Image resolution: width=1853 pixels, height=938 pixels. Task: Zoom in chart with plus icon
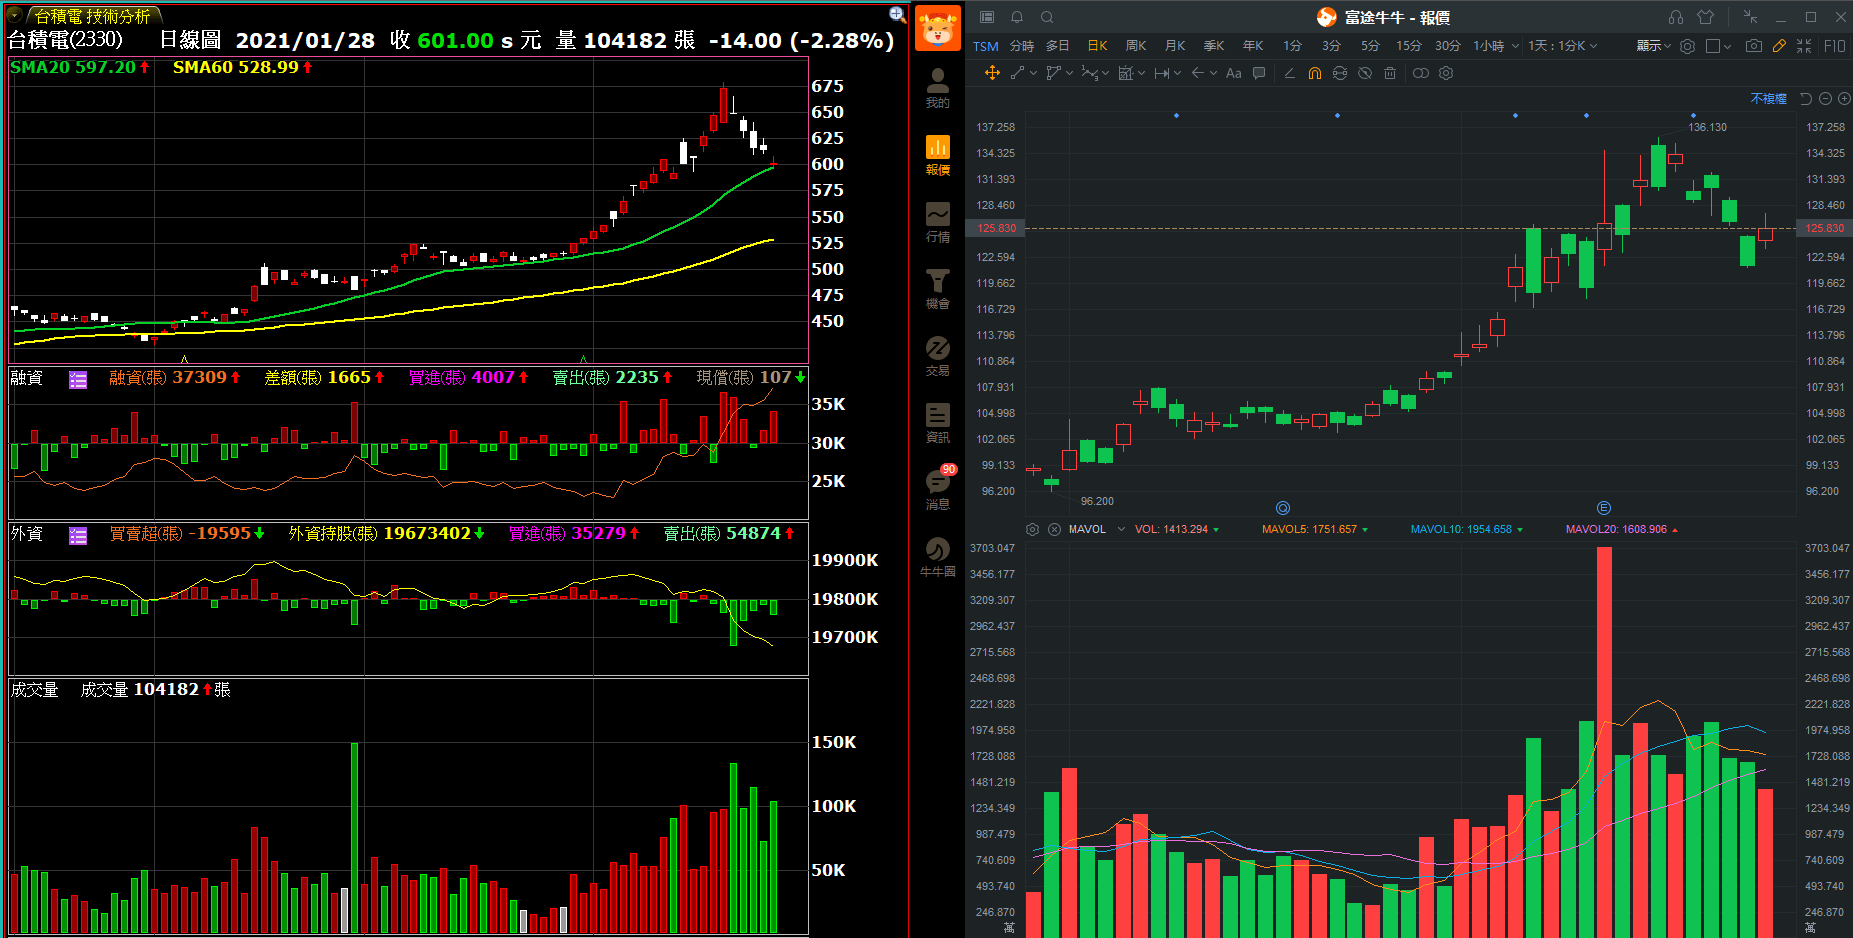coord(1844,98)
